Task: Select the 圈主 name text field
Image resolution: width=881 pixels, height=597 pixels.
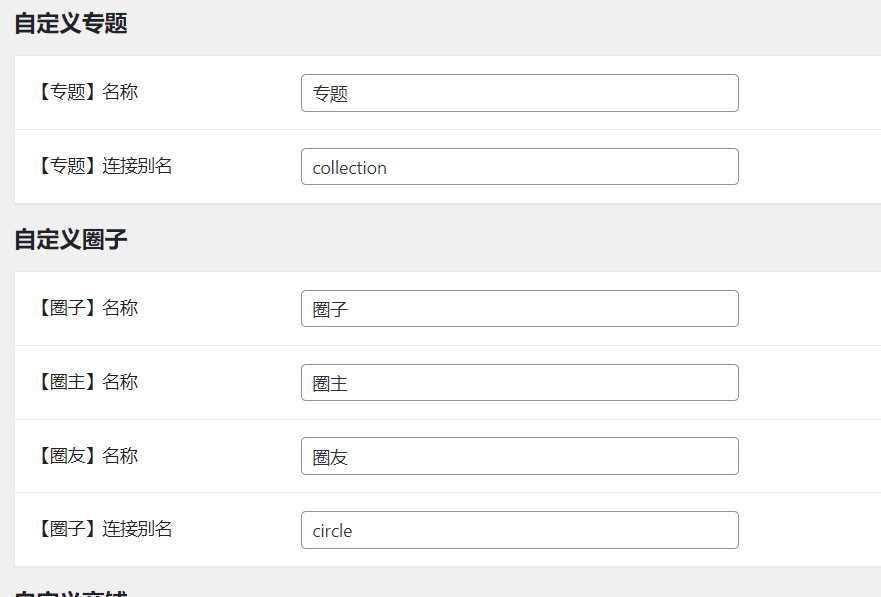Action: coord(520,382)
